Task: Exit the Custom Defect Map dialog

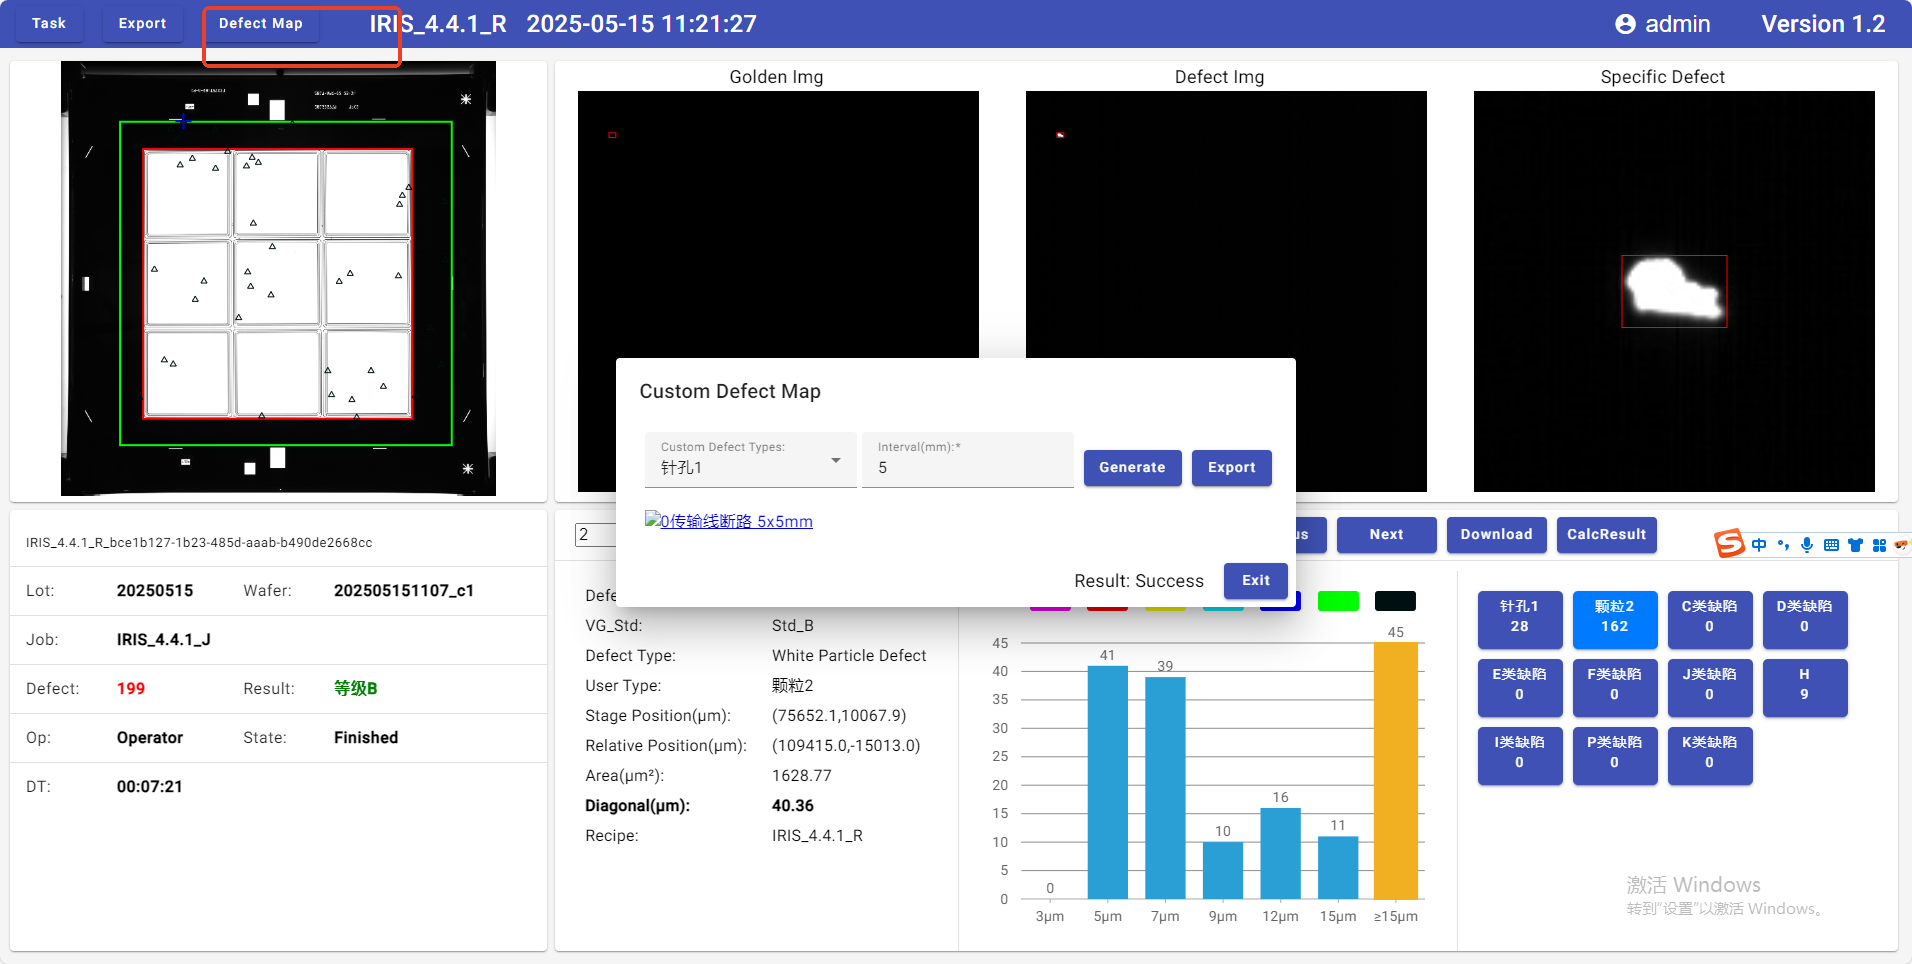Action: (1255, 580)
